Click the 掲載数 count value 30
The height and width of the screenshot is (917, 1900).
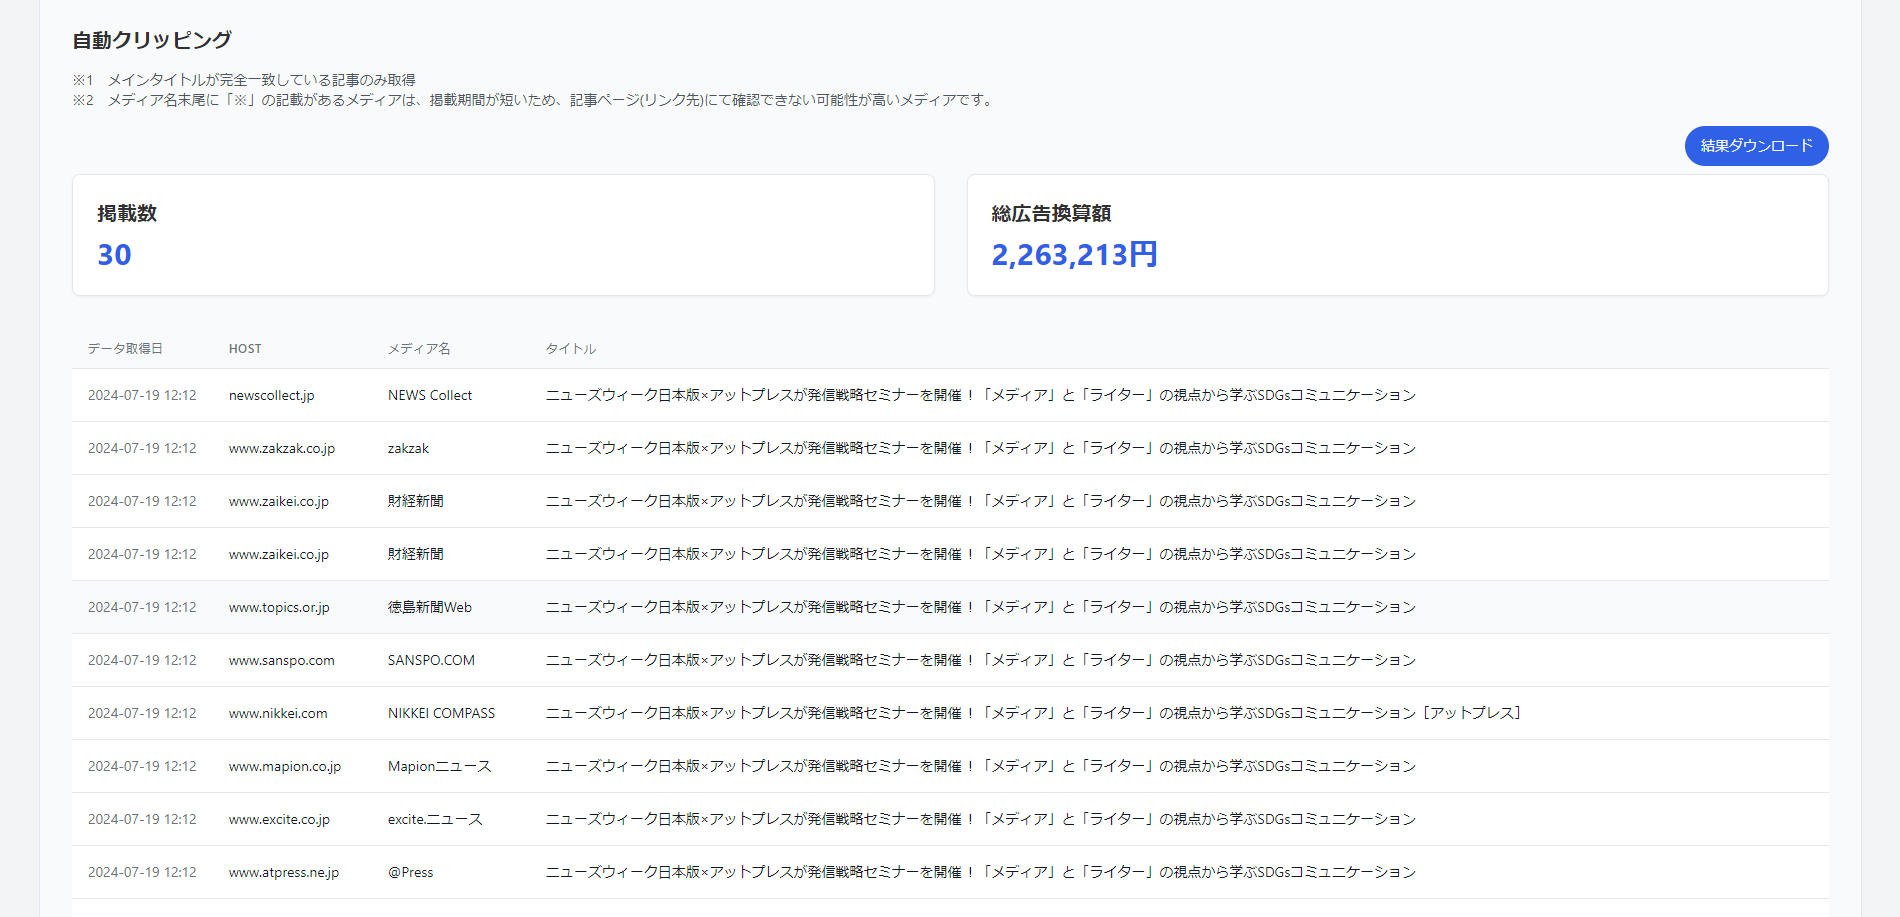(115, 255)
